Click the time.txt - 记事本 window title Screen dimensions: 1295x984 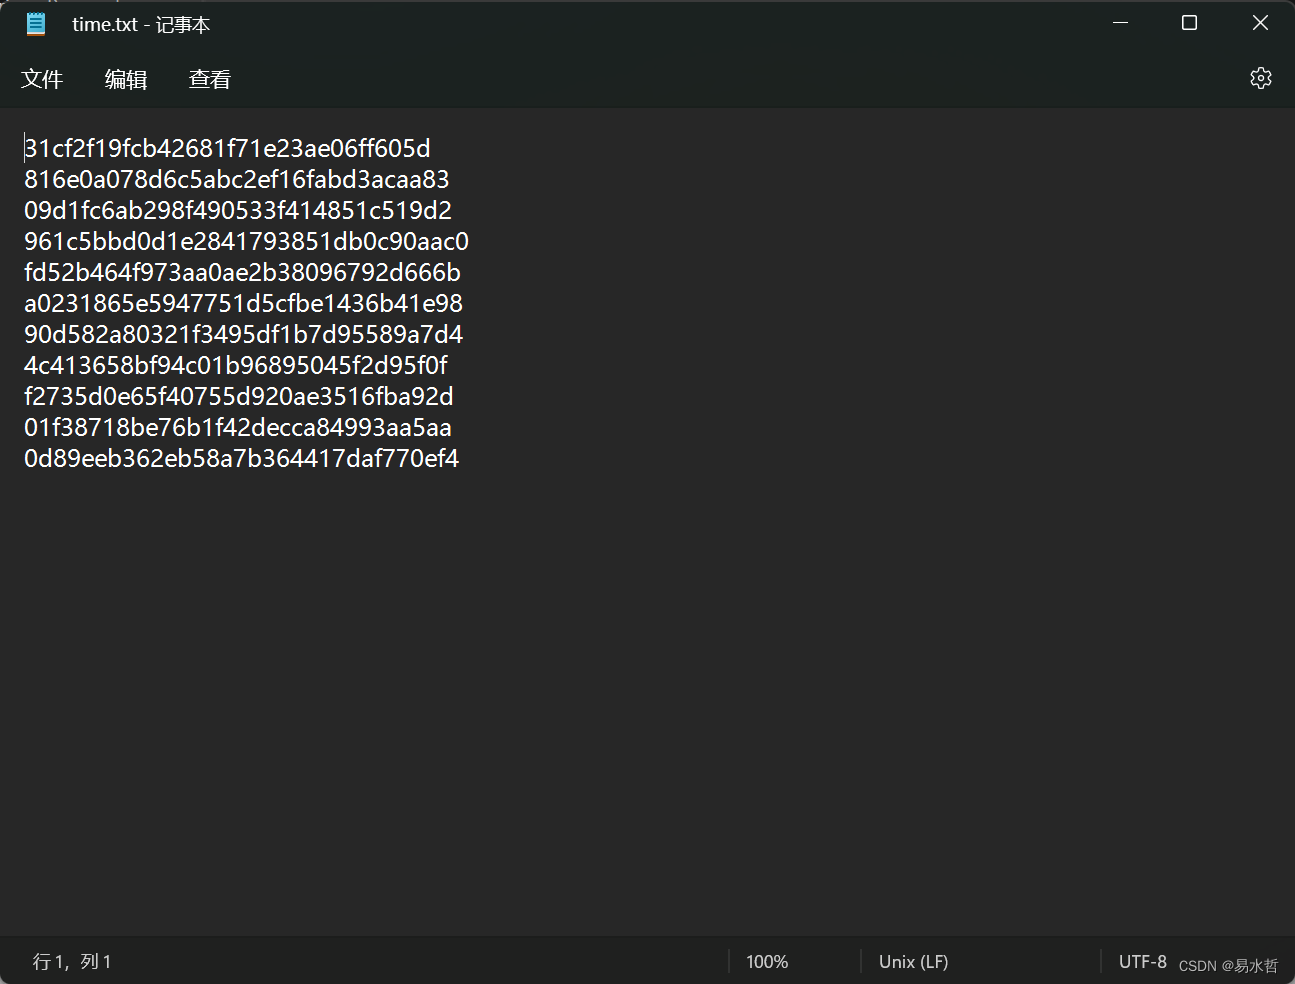pos(141,24)
